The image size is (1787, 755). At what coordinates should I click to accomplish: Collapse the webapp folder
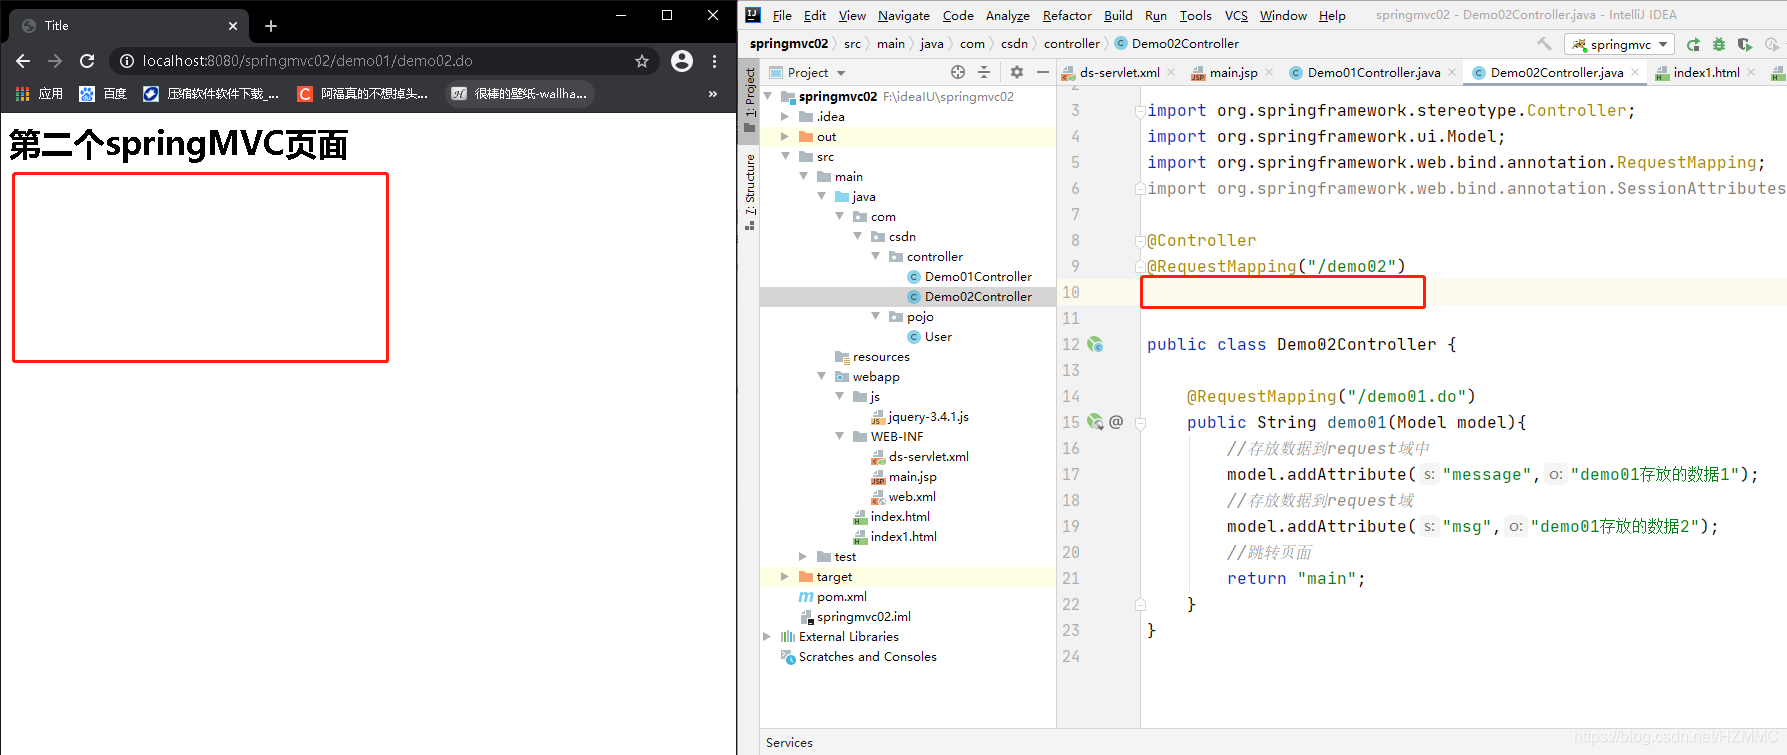pos(821,376)
